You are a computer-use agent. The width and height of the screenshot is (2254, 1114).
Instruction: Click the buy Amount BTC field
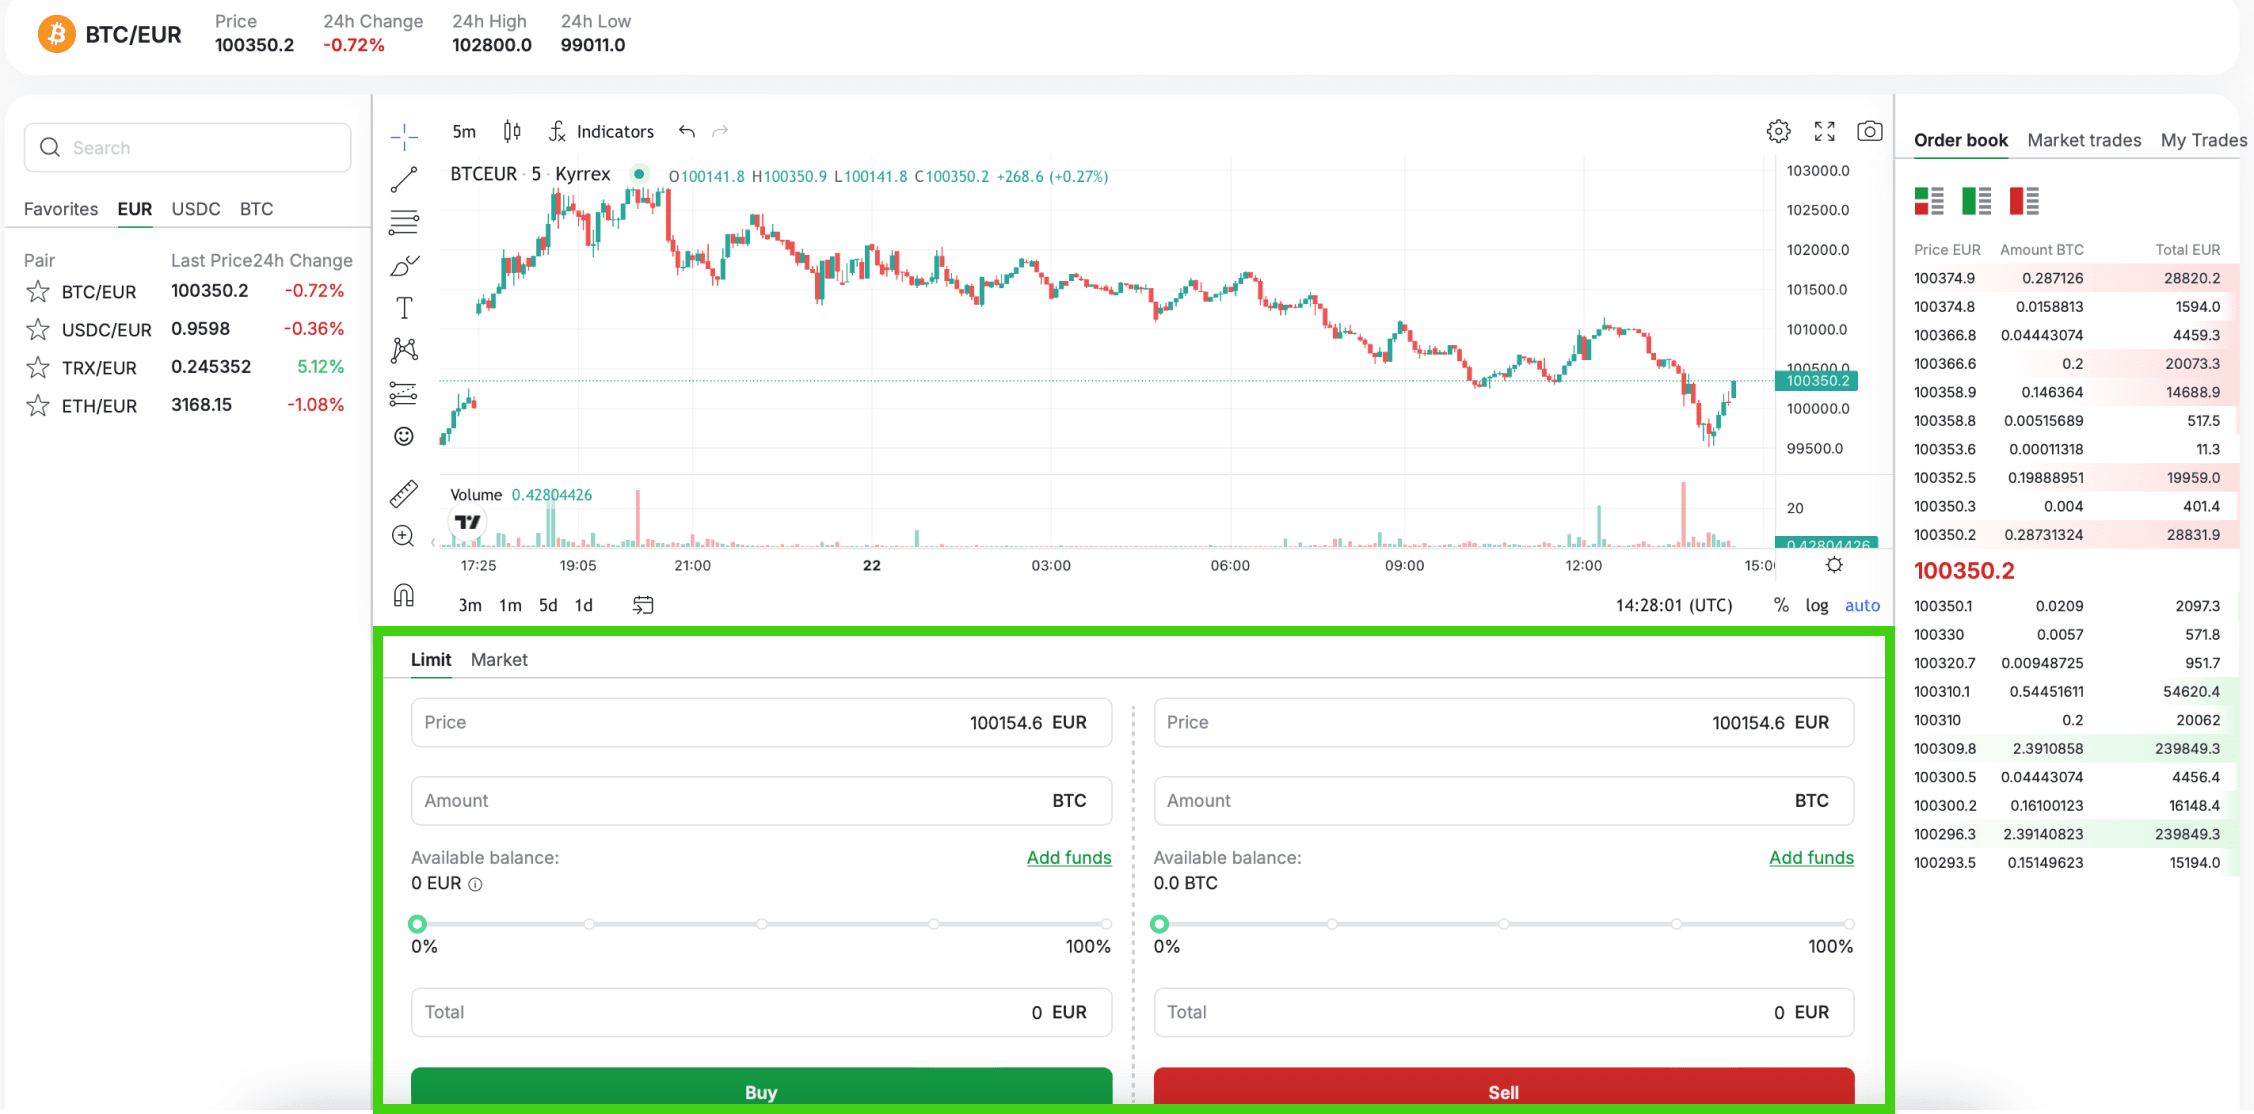[761, 801]
